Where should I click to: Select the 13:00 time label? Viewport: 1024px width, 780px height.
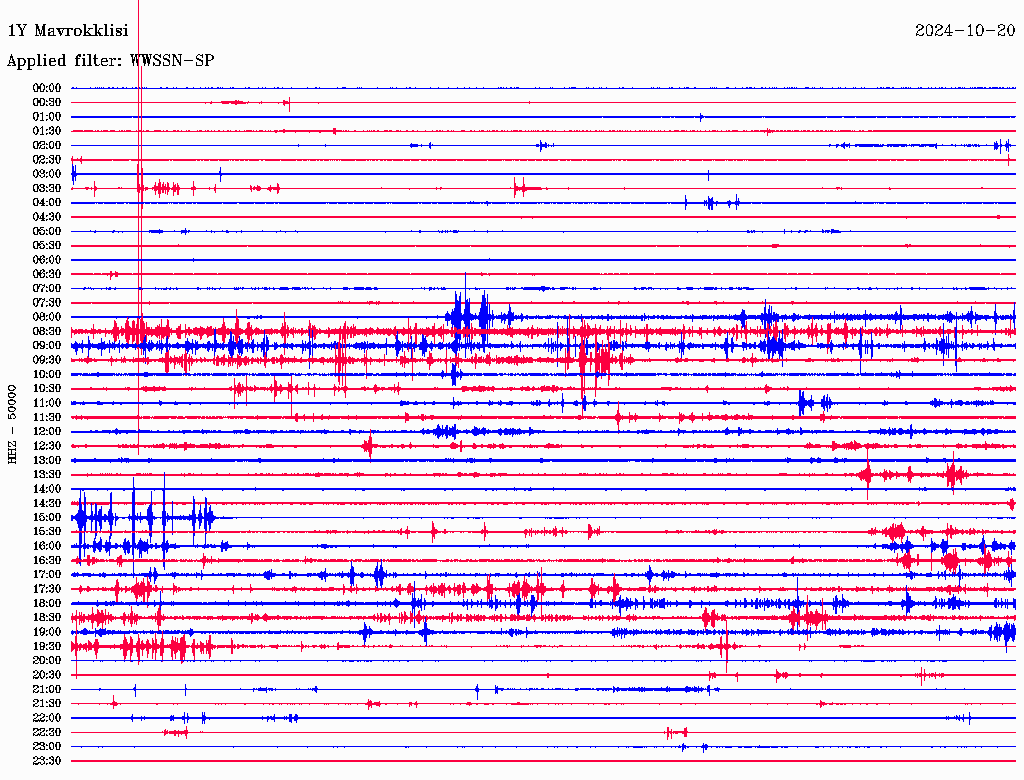(47, 461)
